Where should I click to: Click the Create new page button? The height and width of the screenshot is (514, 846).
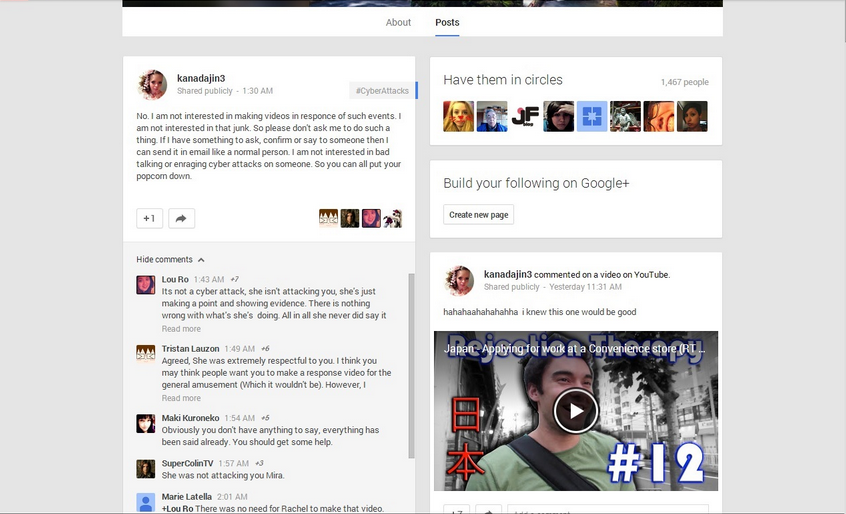pyautogui.click(x=478, y=215)
